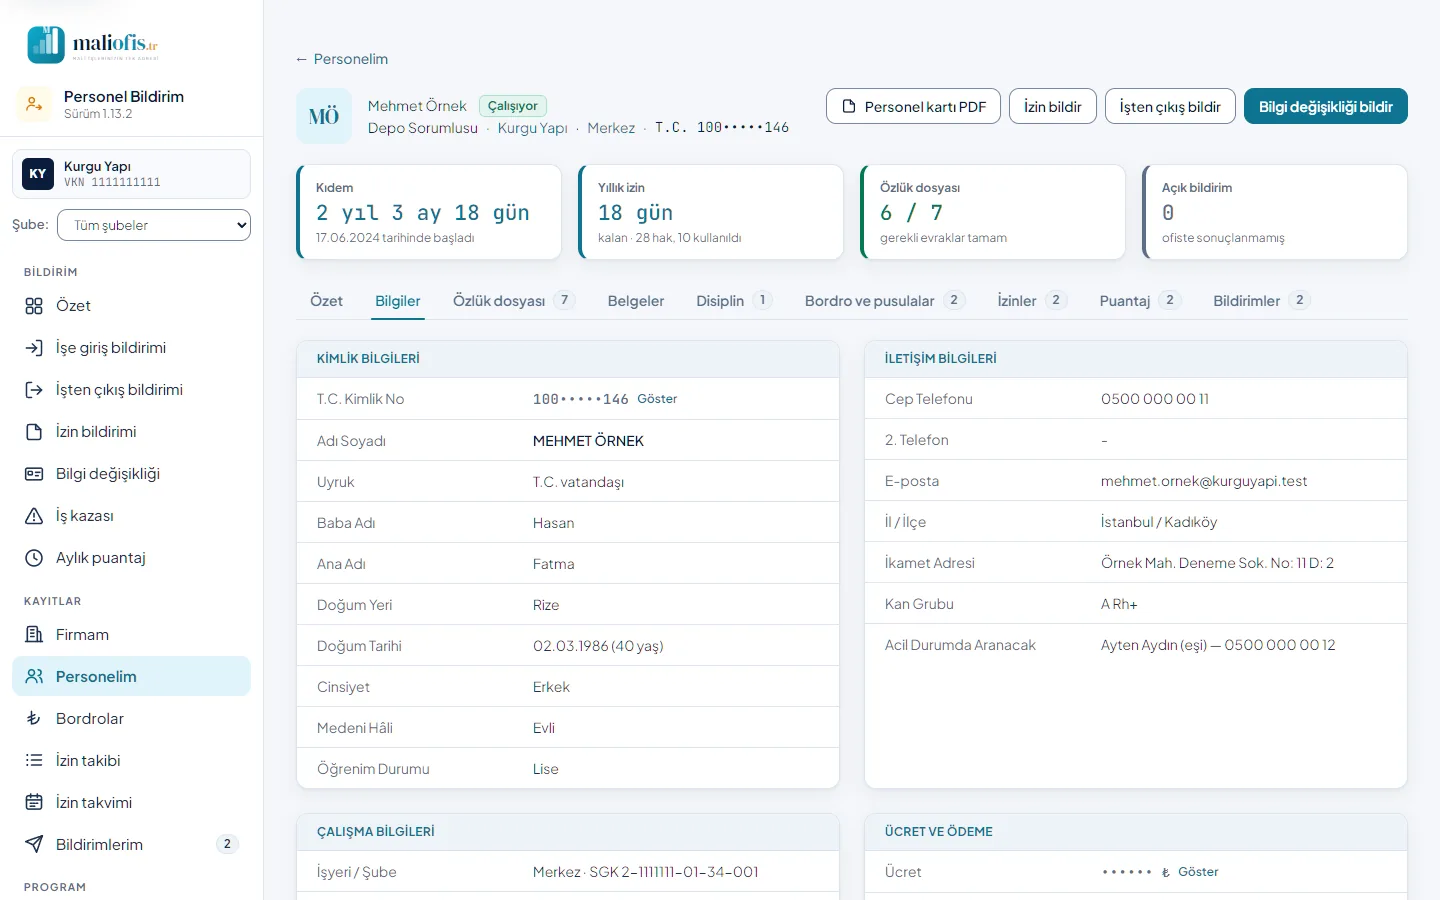Click the İş kazası warning icon
1440x900 pixels.
(34, 516)
